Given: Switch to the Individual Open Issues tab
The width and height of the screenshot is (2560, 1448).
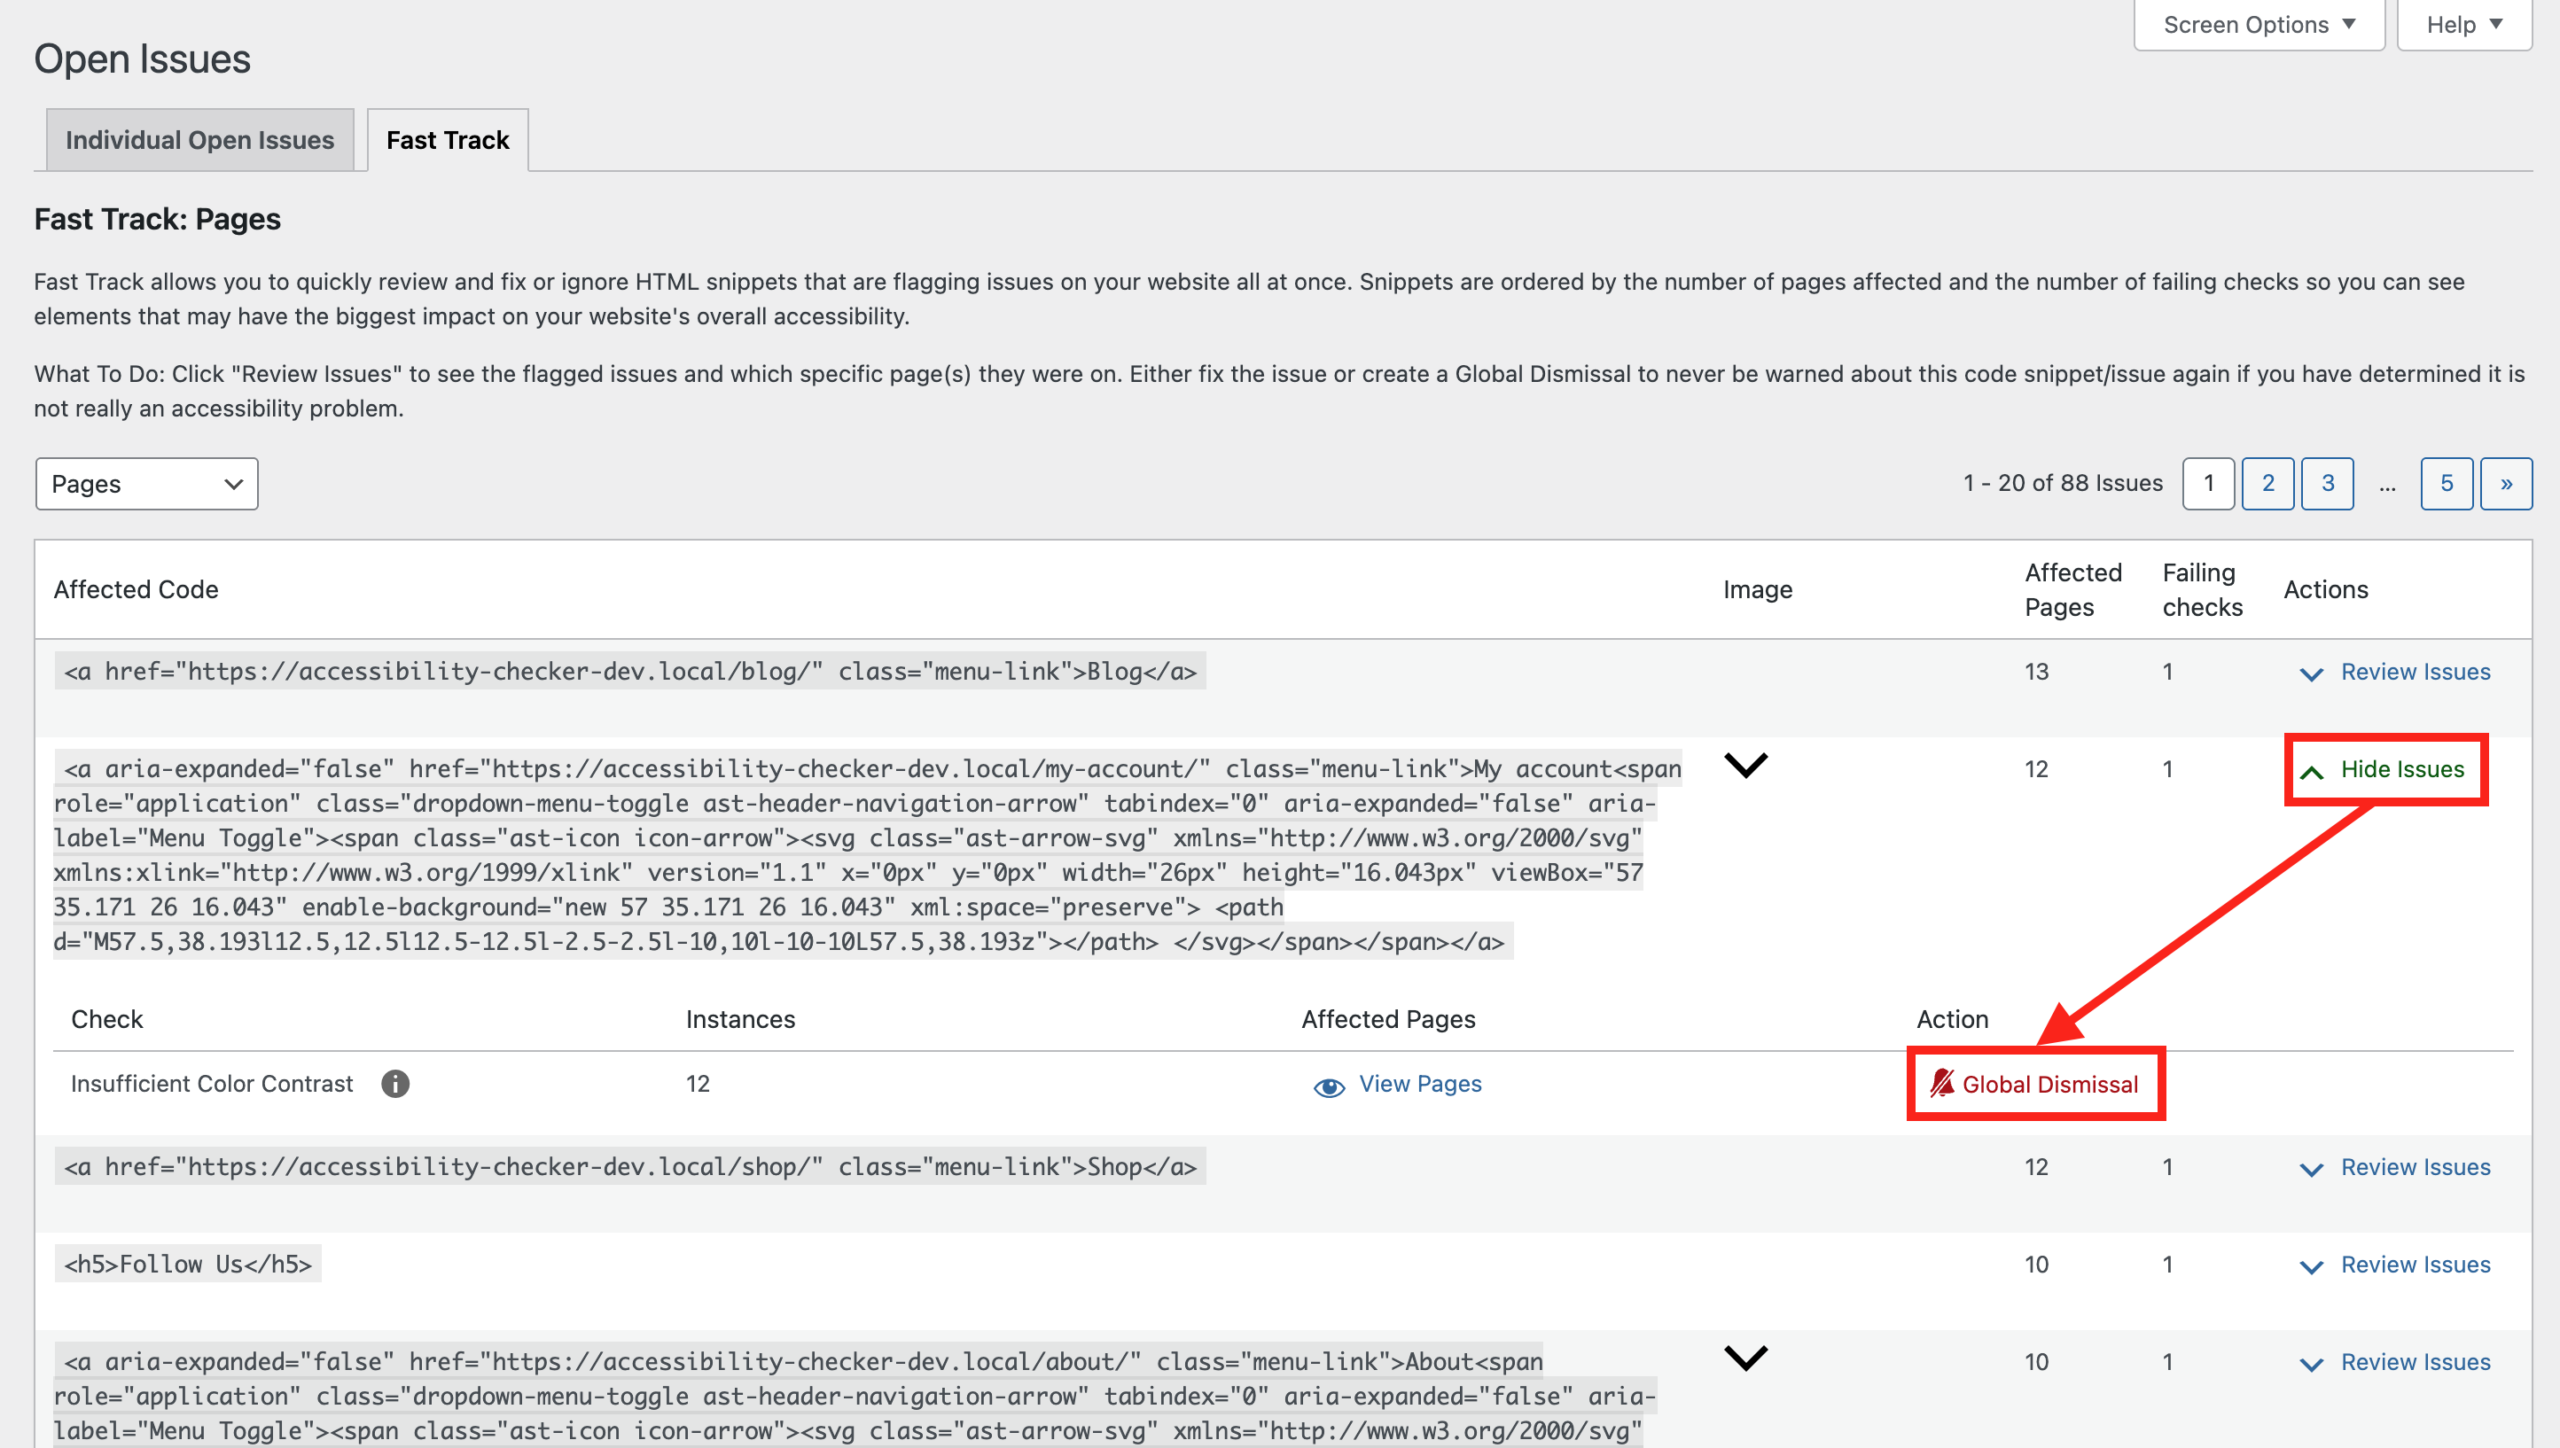Looking at the screenshot, I should (200, 140).
